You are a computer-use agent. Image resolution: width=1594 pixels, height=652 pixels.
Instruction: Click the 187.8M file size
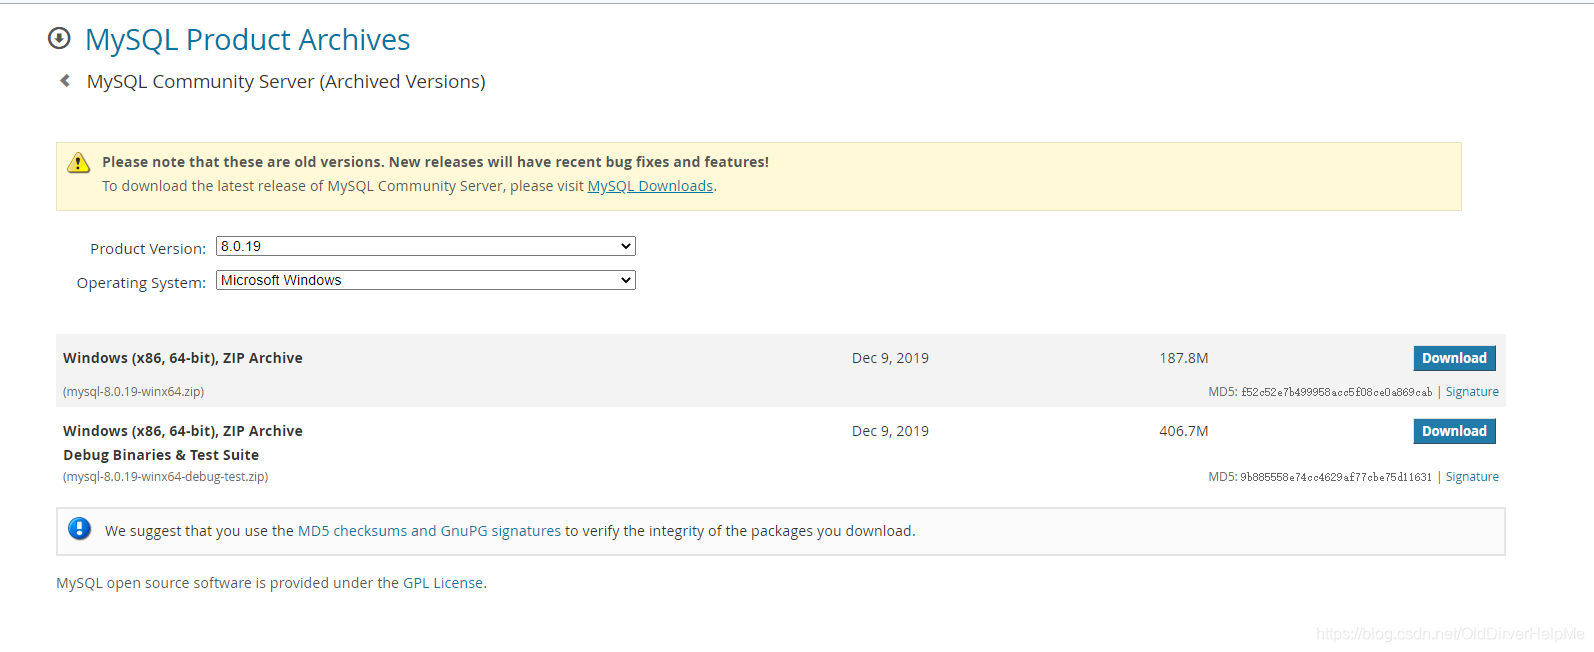[1184, 358]
